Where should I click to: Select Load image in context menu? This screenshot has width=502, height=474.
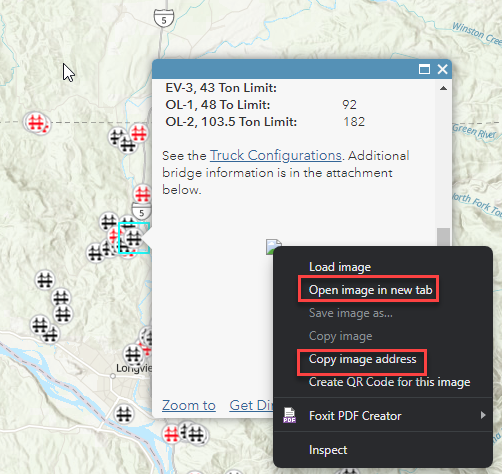click(x=340, y=267)
